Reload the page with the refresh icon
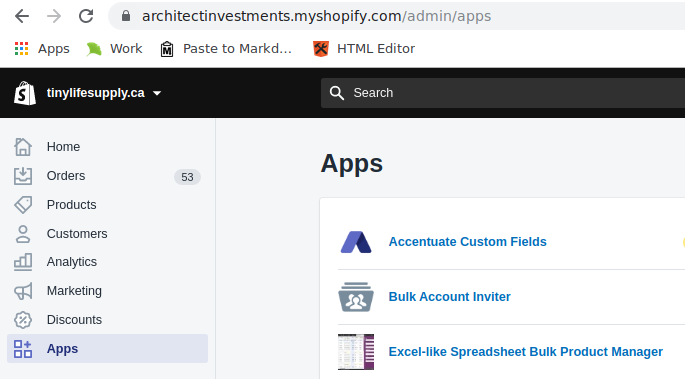Image resolution: width=685 pixels, height=379 pixels. 86,16
